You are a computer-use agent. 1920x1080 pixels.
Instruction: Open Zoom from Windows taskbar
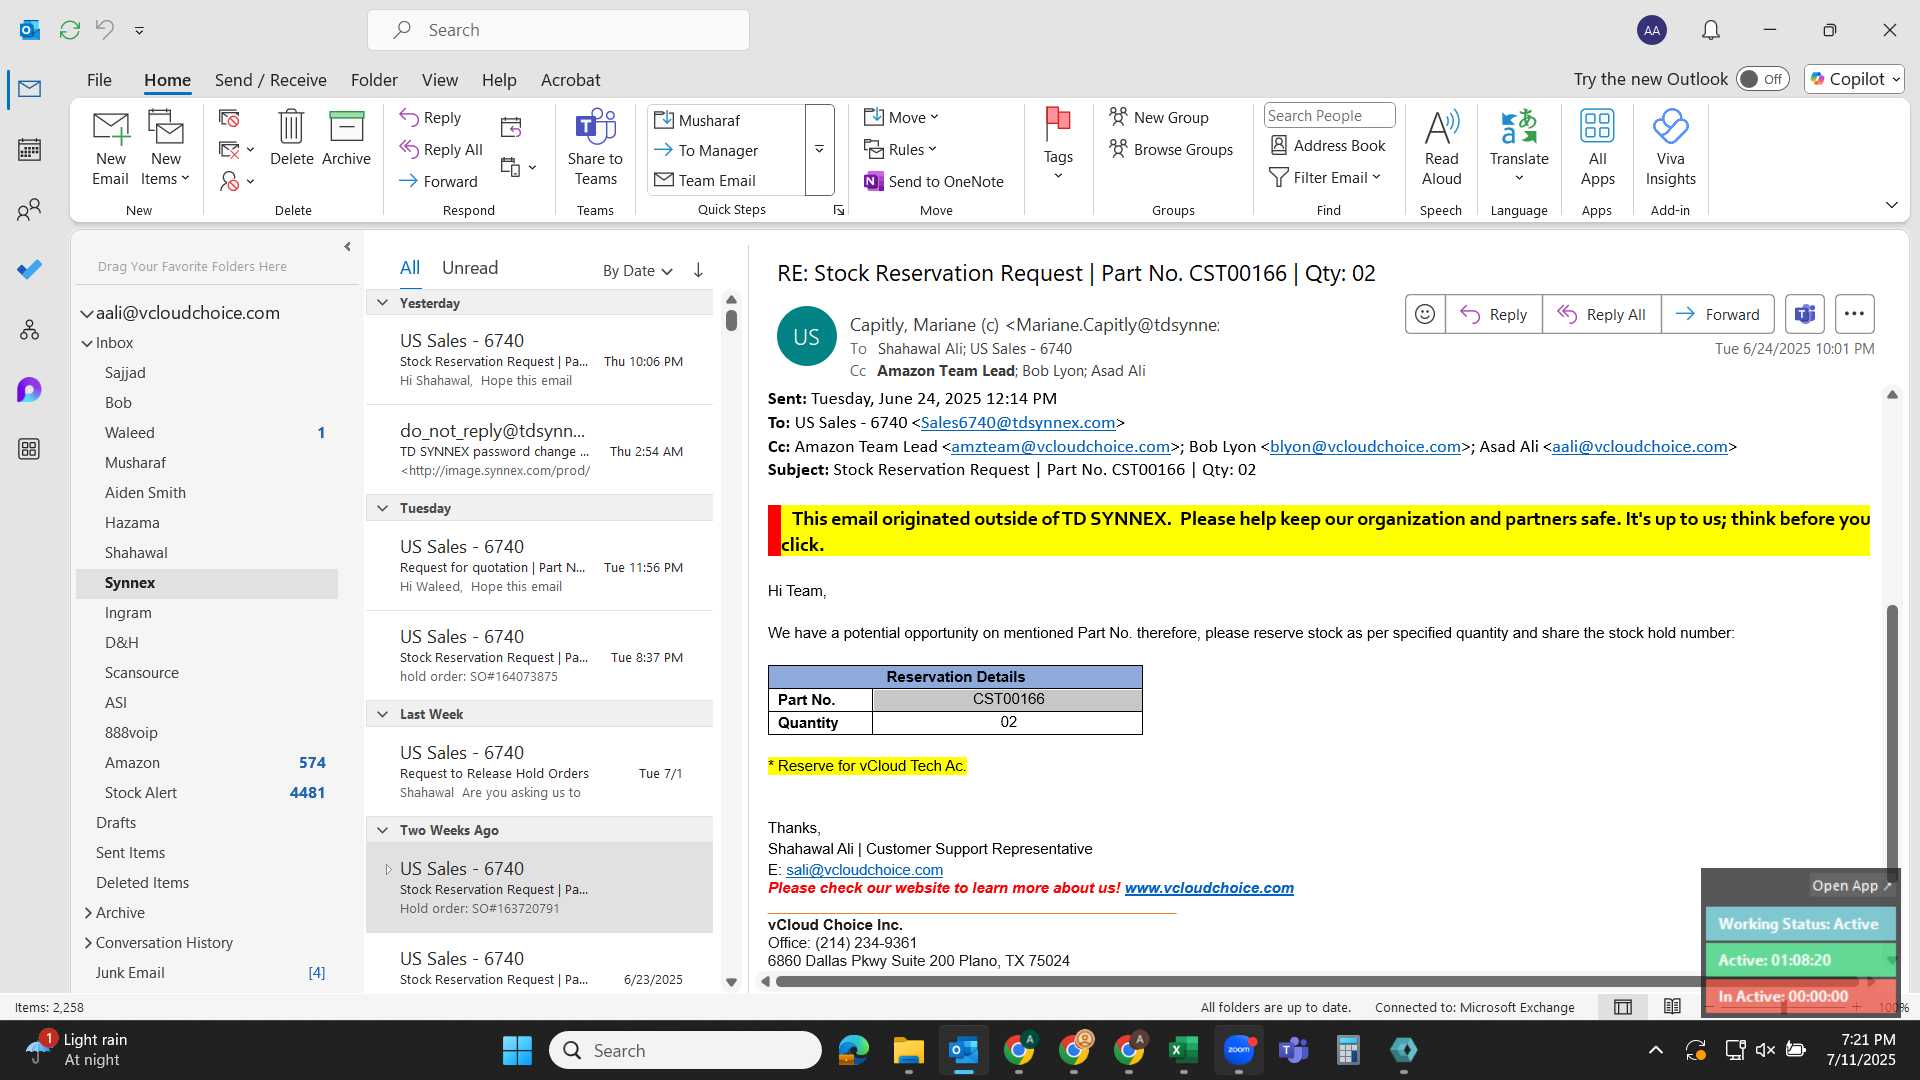1238,1050
